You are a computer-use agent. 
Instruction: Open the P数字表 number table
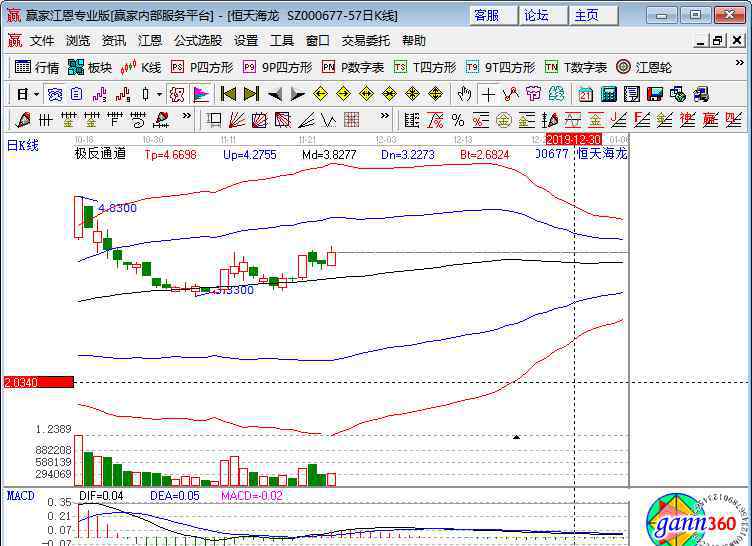[x=352, y=68]
